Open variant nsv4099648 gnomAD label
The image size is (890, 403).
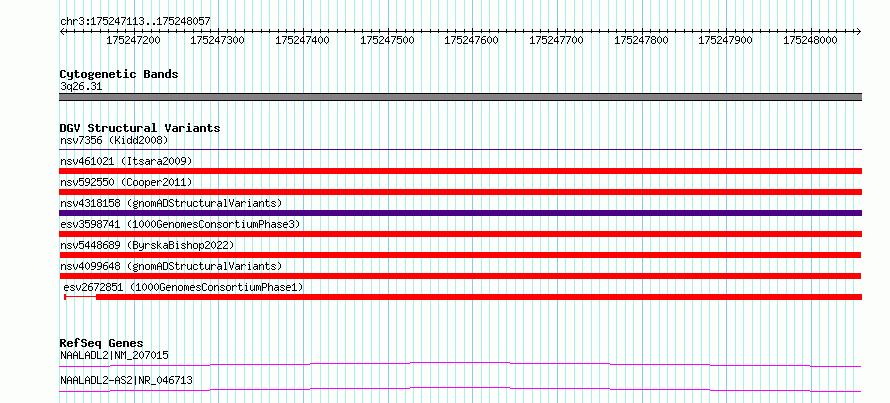coord(171,266)
